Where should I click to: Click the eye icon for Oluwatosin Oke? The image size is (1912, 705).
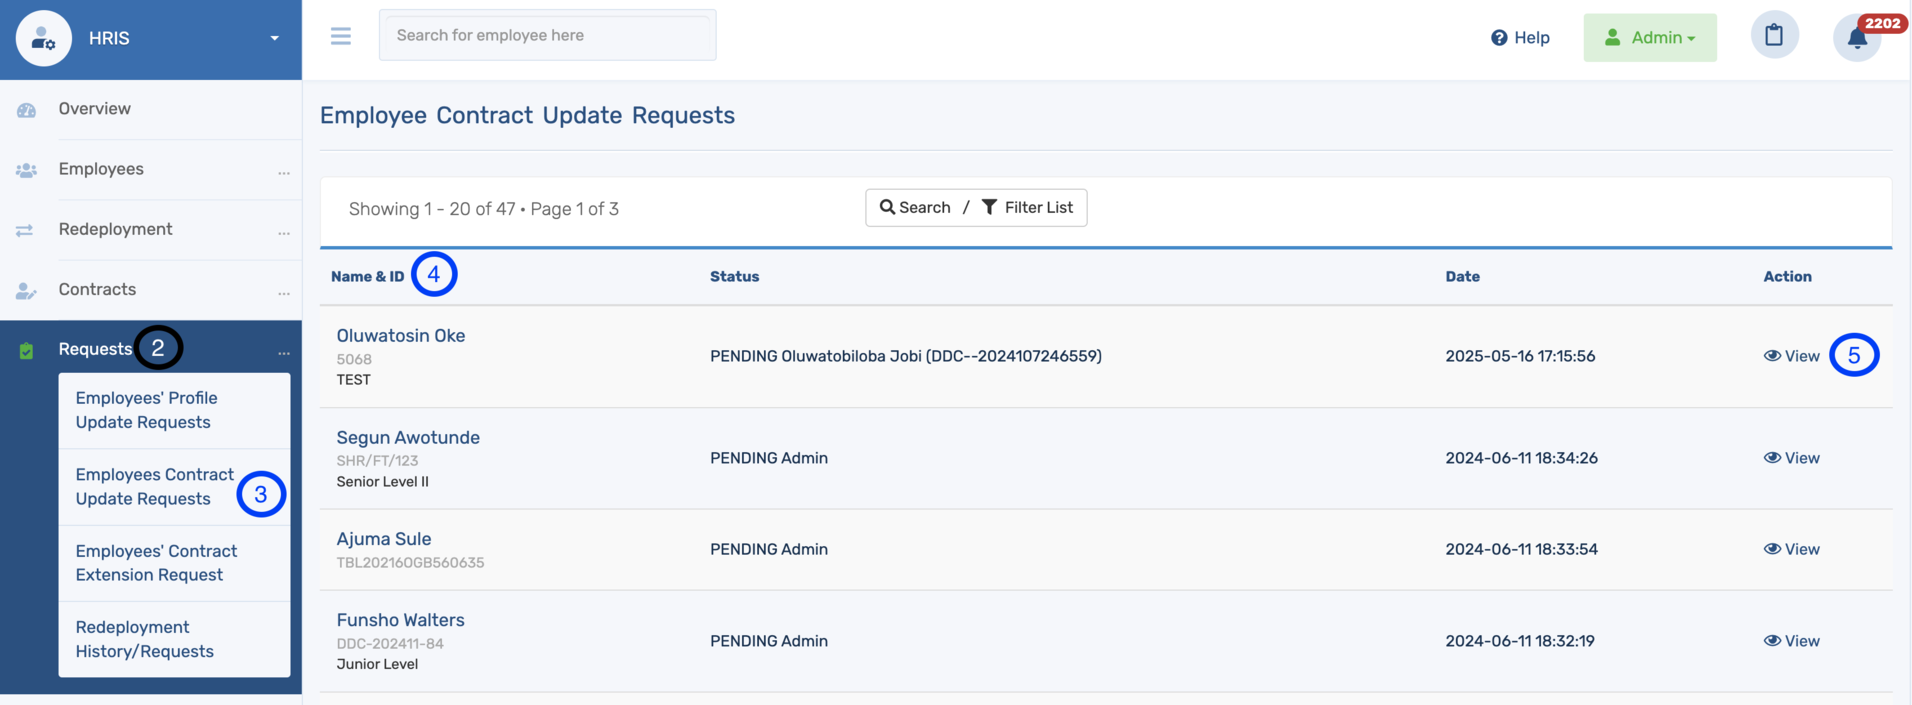pyautogui.click(x=1772, y=356)
